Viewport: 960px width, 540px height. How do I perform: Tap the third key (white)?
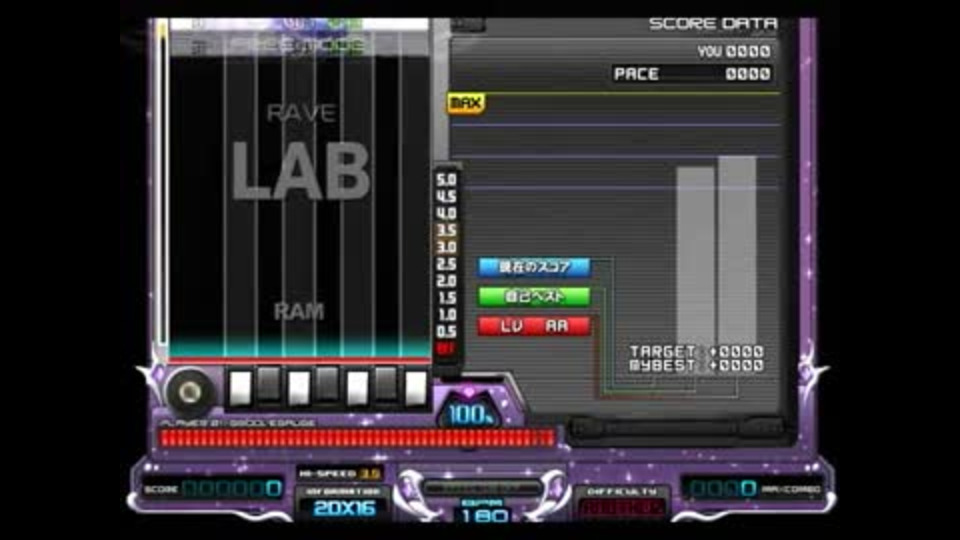pos(299,389)
